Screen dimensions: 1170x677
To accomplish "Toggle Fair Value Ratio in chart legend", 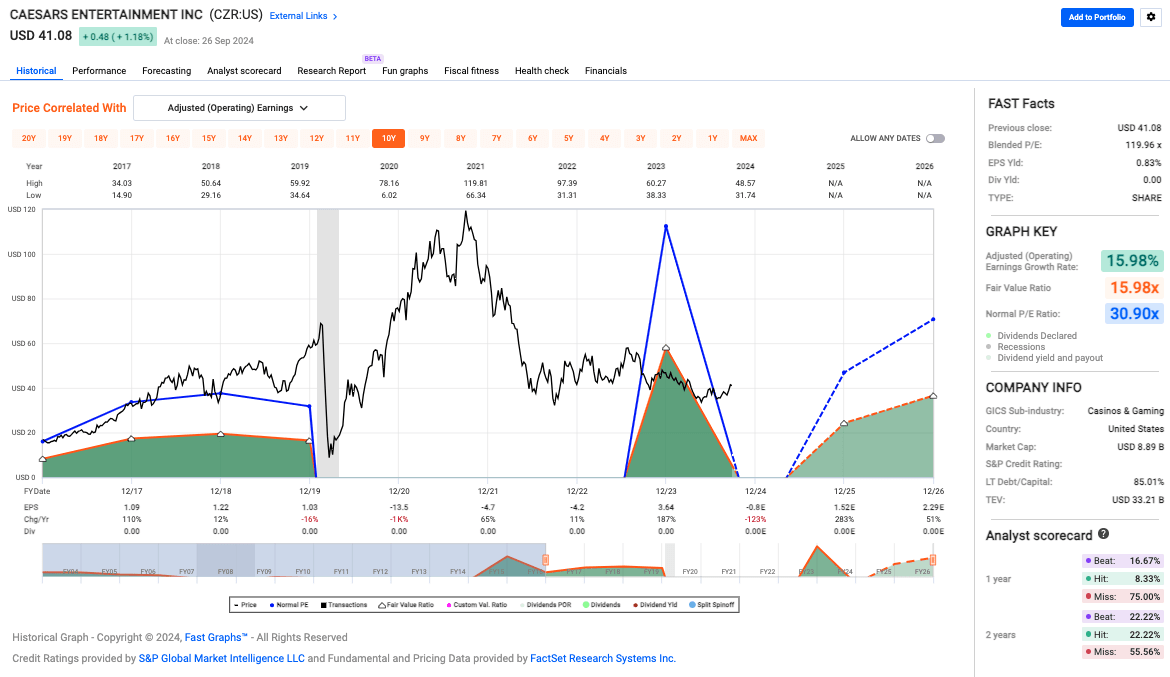I will point(406,605).
